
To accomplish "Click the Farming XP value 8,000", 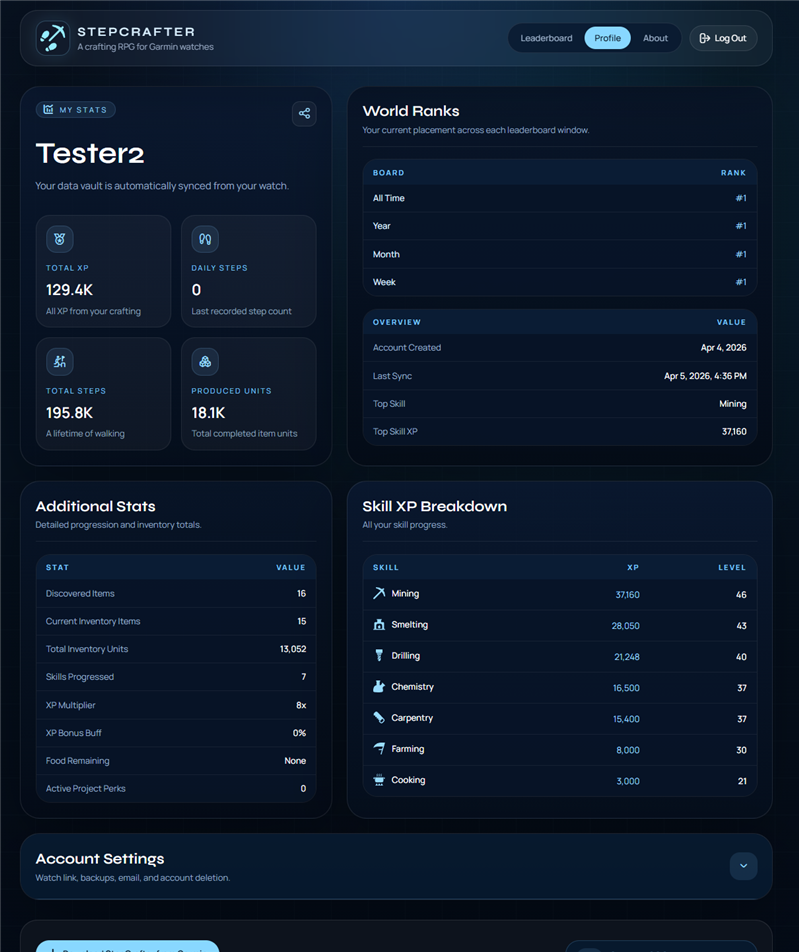I will pos(628,750).
